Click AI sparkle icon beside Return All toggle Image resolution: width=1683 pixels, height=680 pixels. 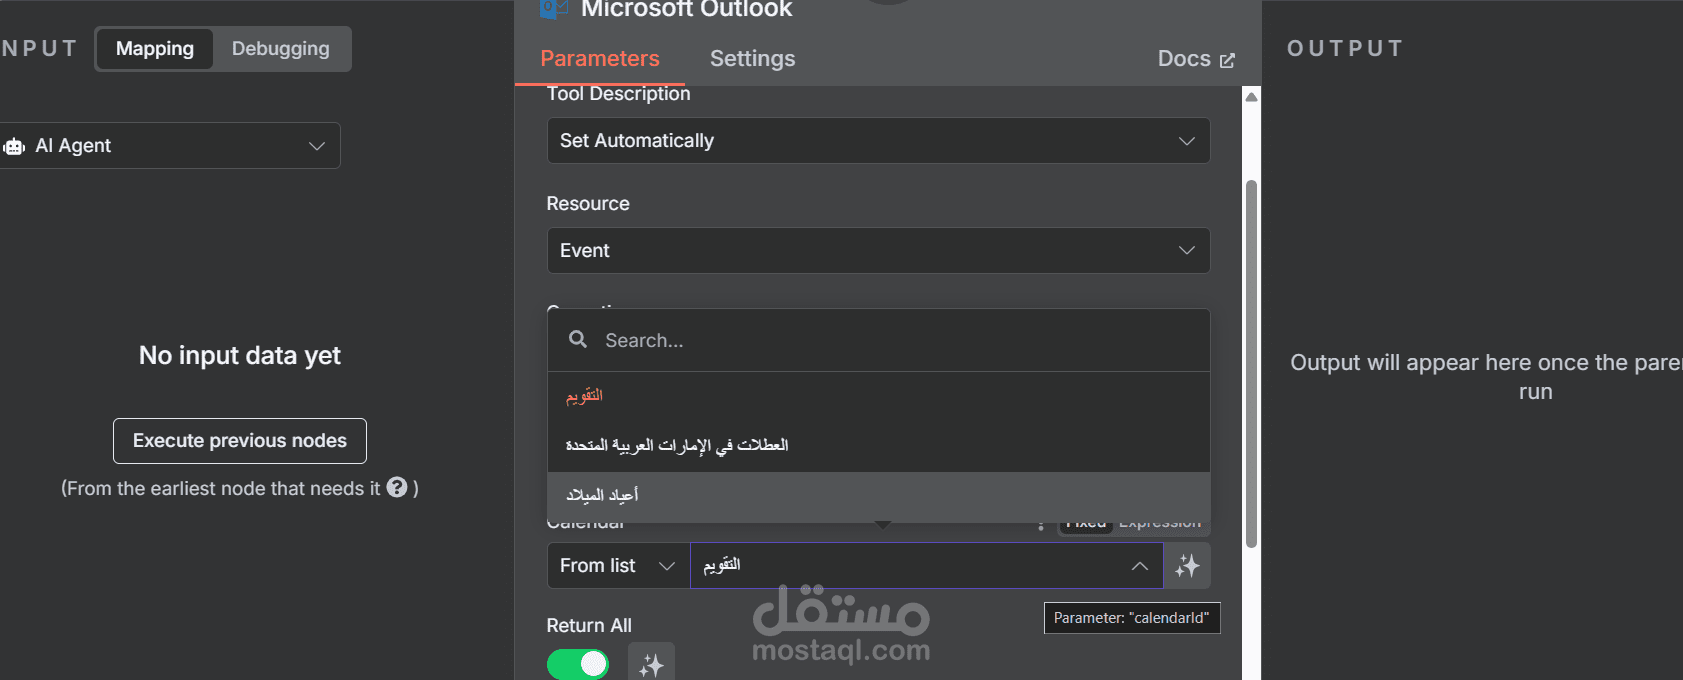tap(651, 664)
